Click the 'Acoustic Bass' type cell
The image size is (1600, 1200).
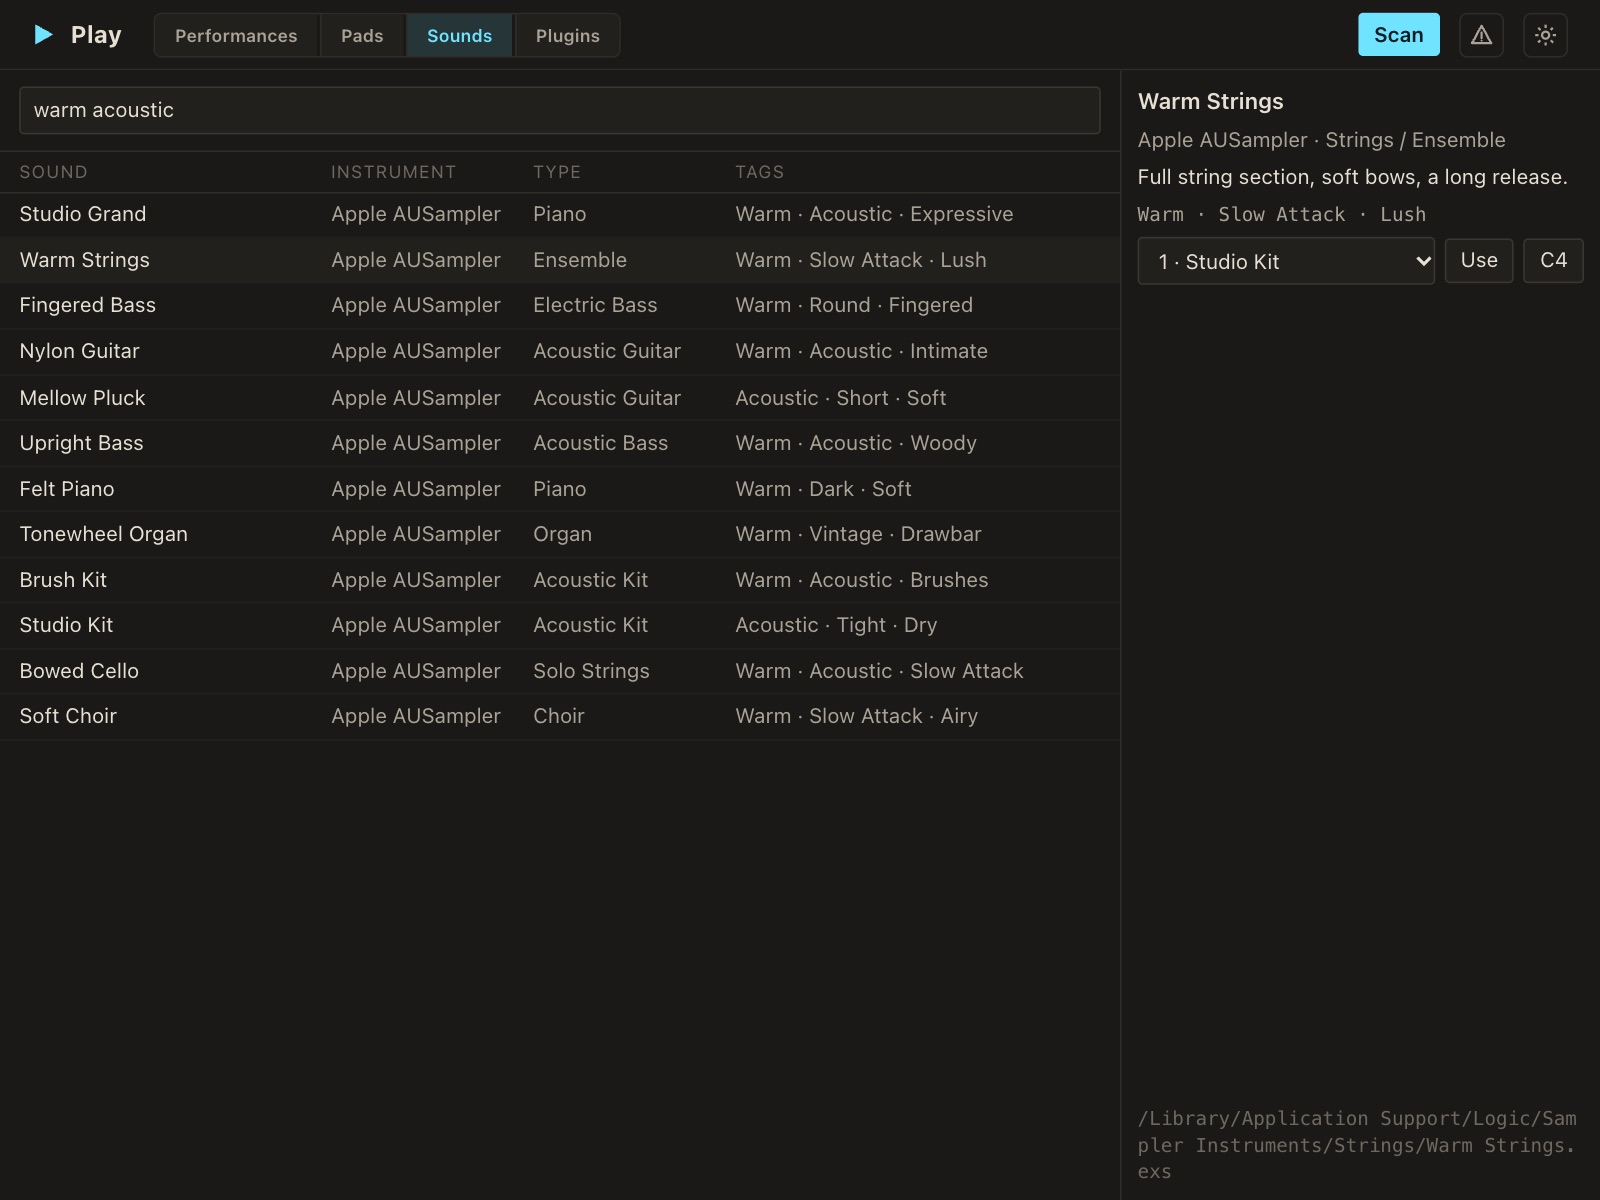point(600,443)
